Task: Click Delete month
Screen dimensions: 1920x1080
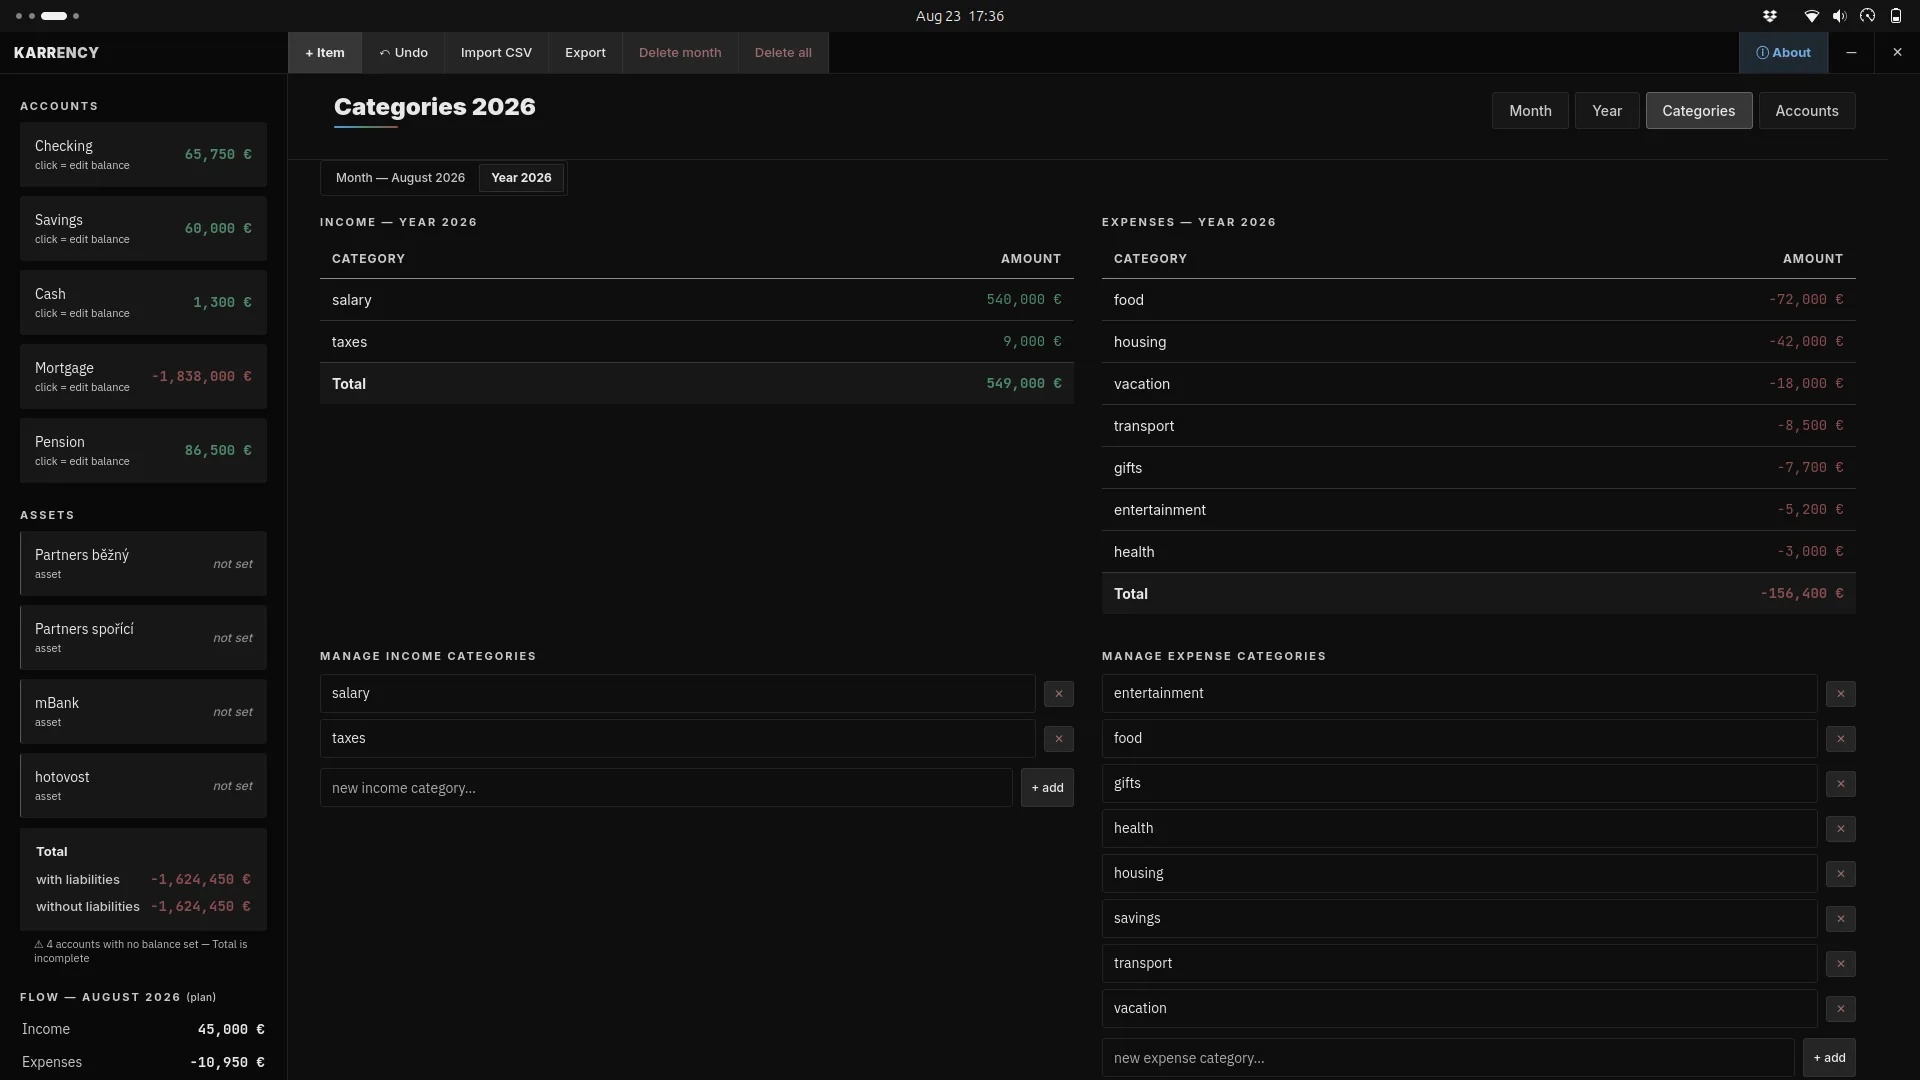Action: 680,53
